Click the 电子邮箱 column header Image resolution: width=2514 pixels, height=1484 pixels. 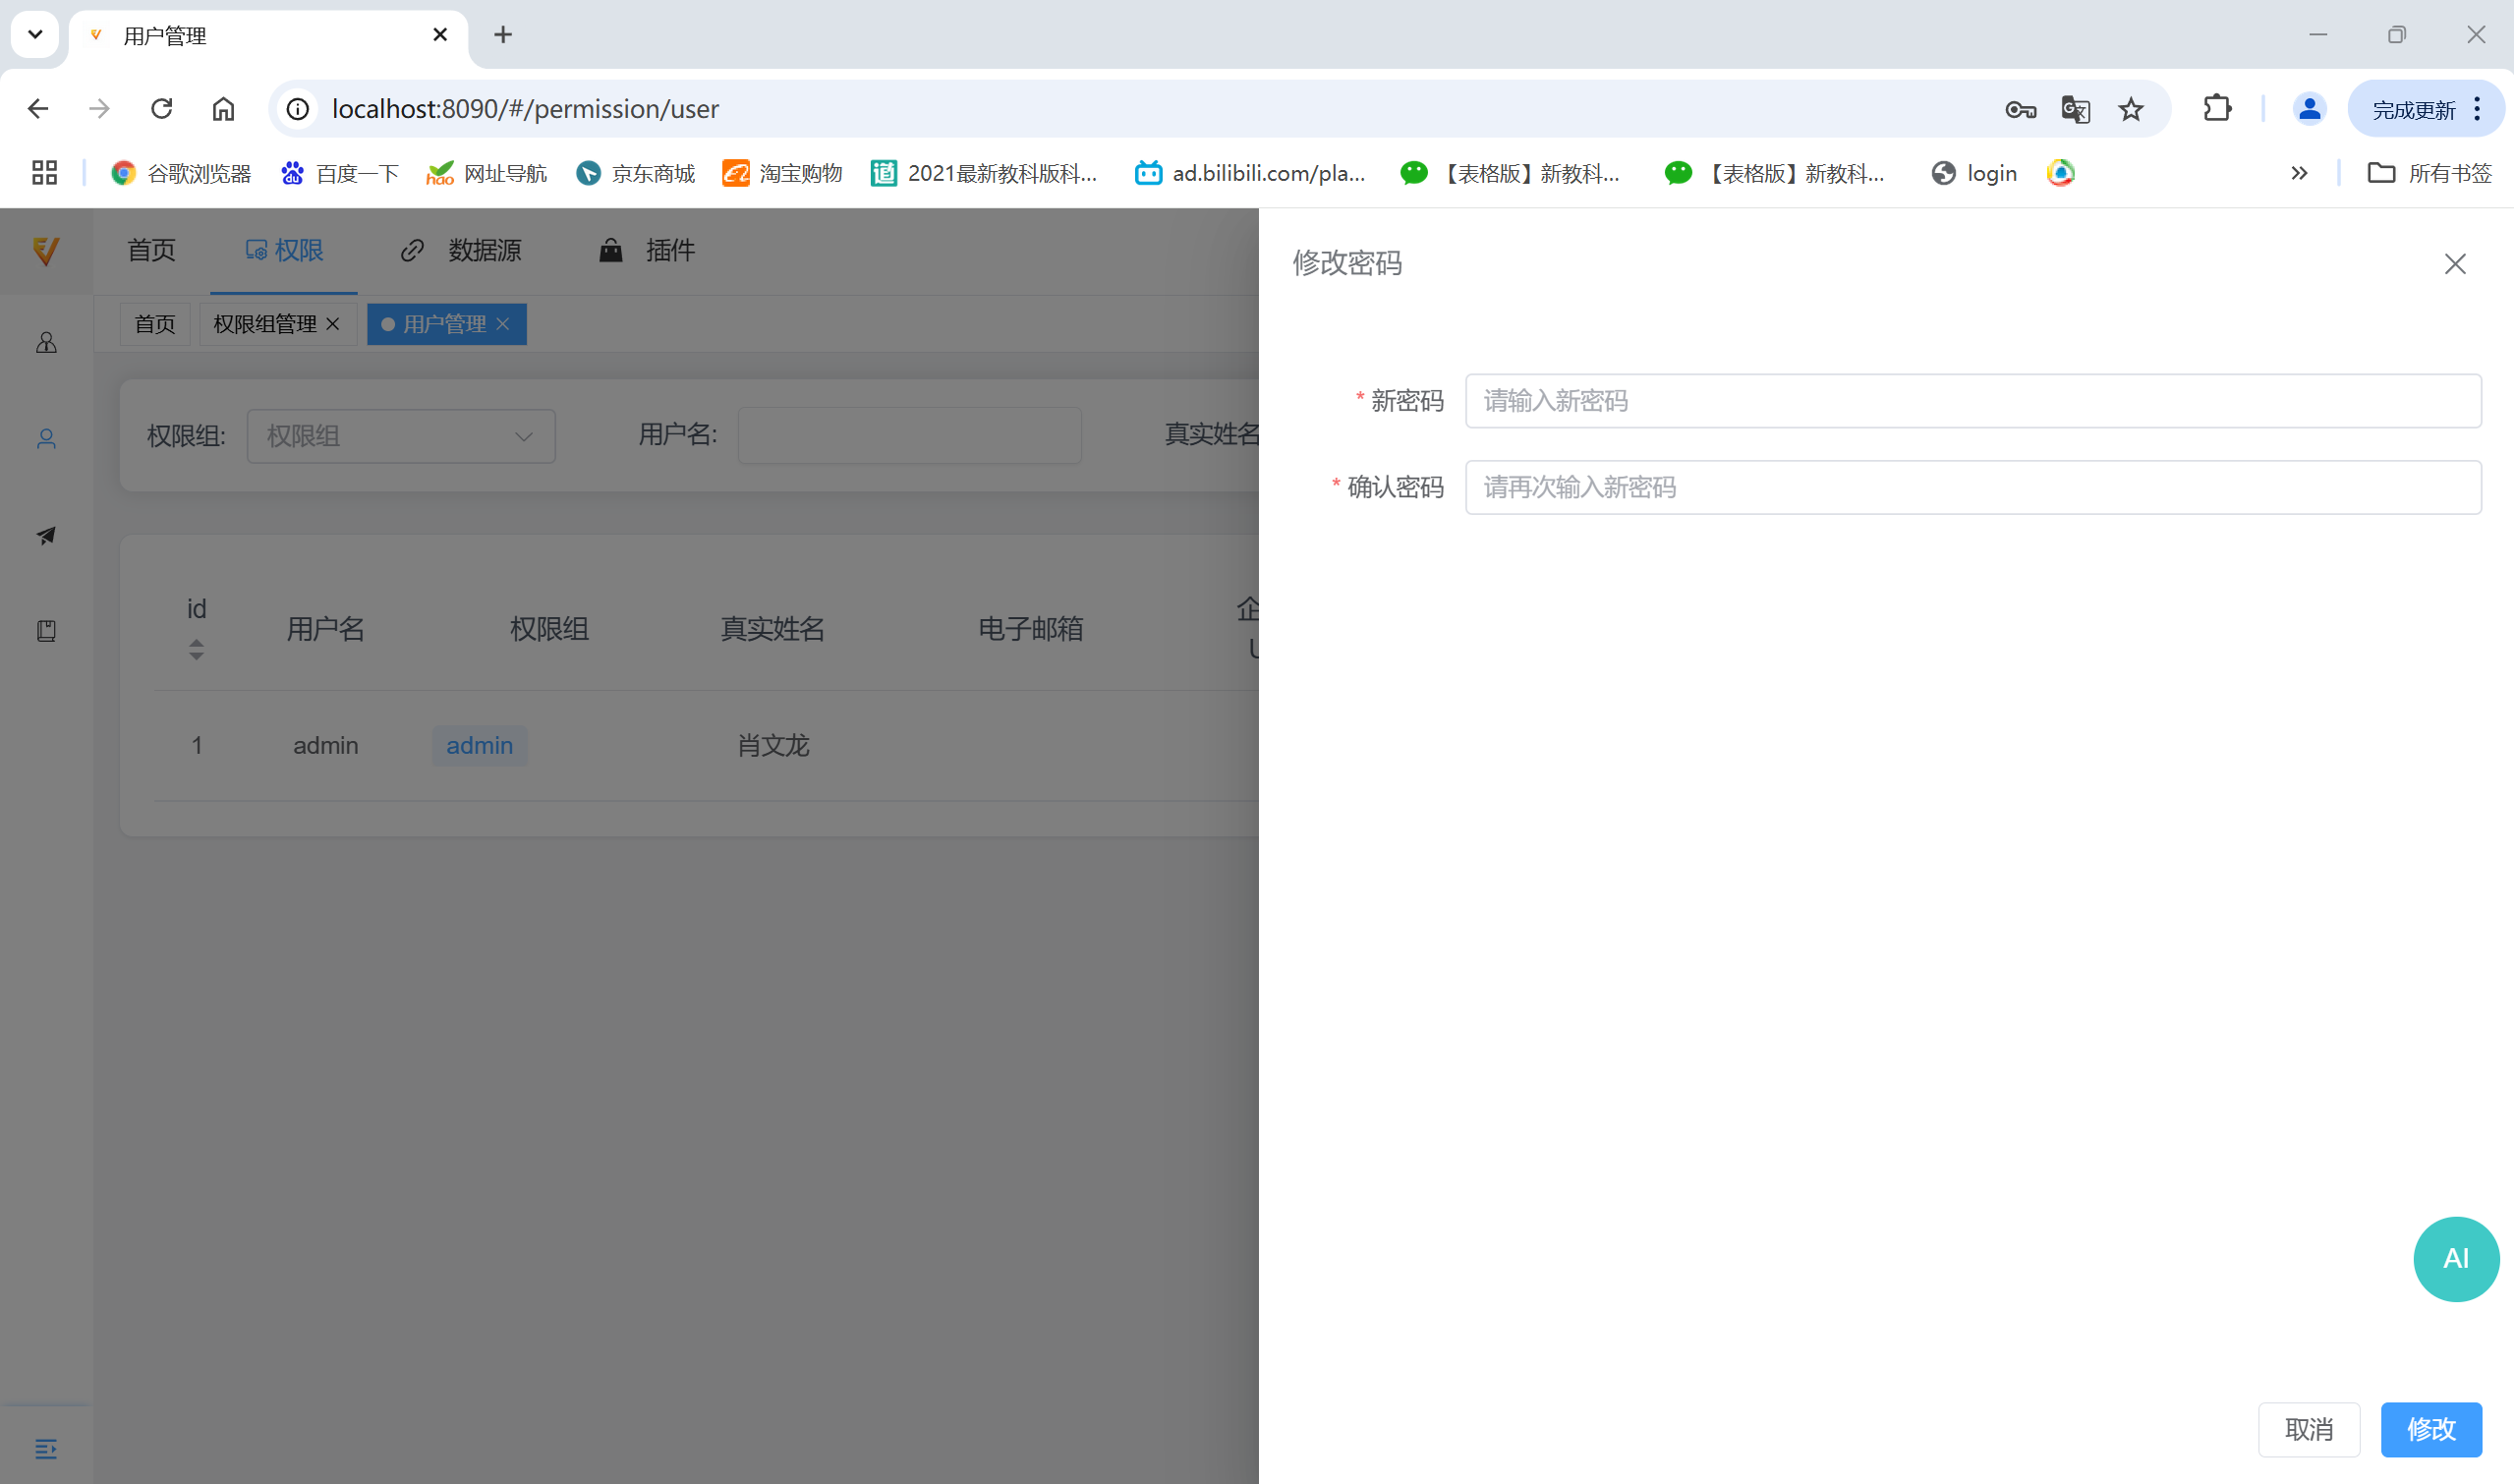coord(1030,628)
